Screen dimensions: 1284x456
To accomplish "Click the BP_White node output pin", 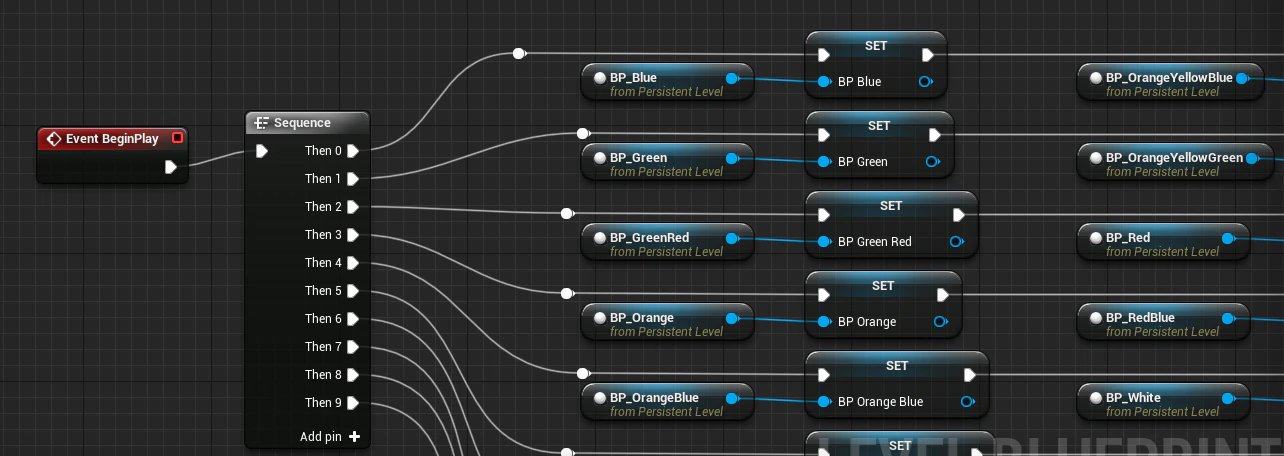I will pos(1228,398).
